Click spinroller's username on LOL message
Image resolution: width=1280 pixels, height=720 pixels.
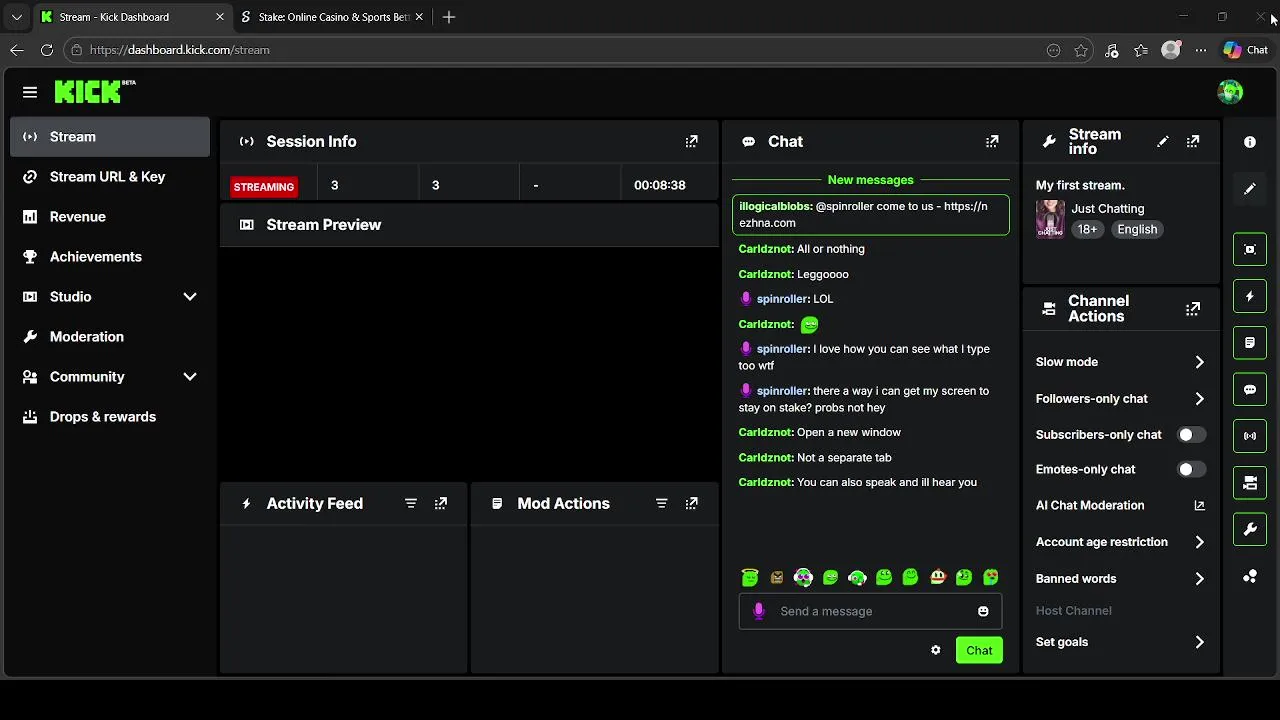click(783, 299)
